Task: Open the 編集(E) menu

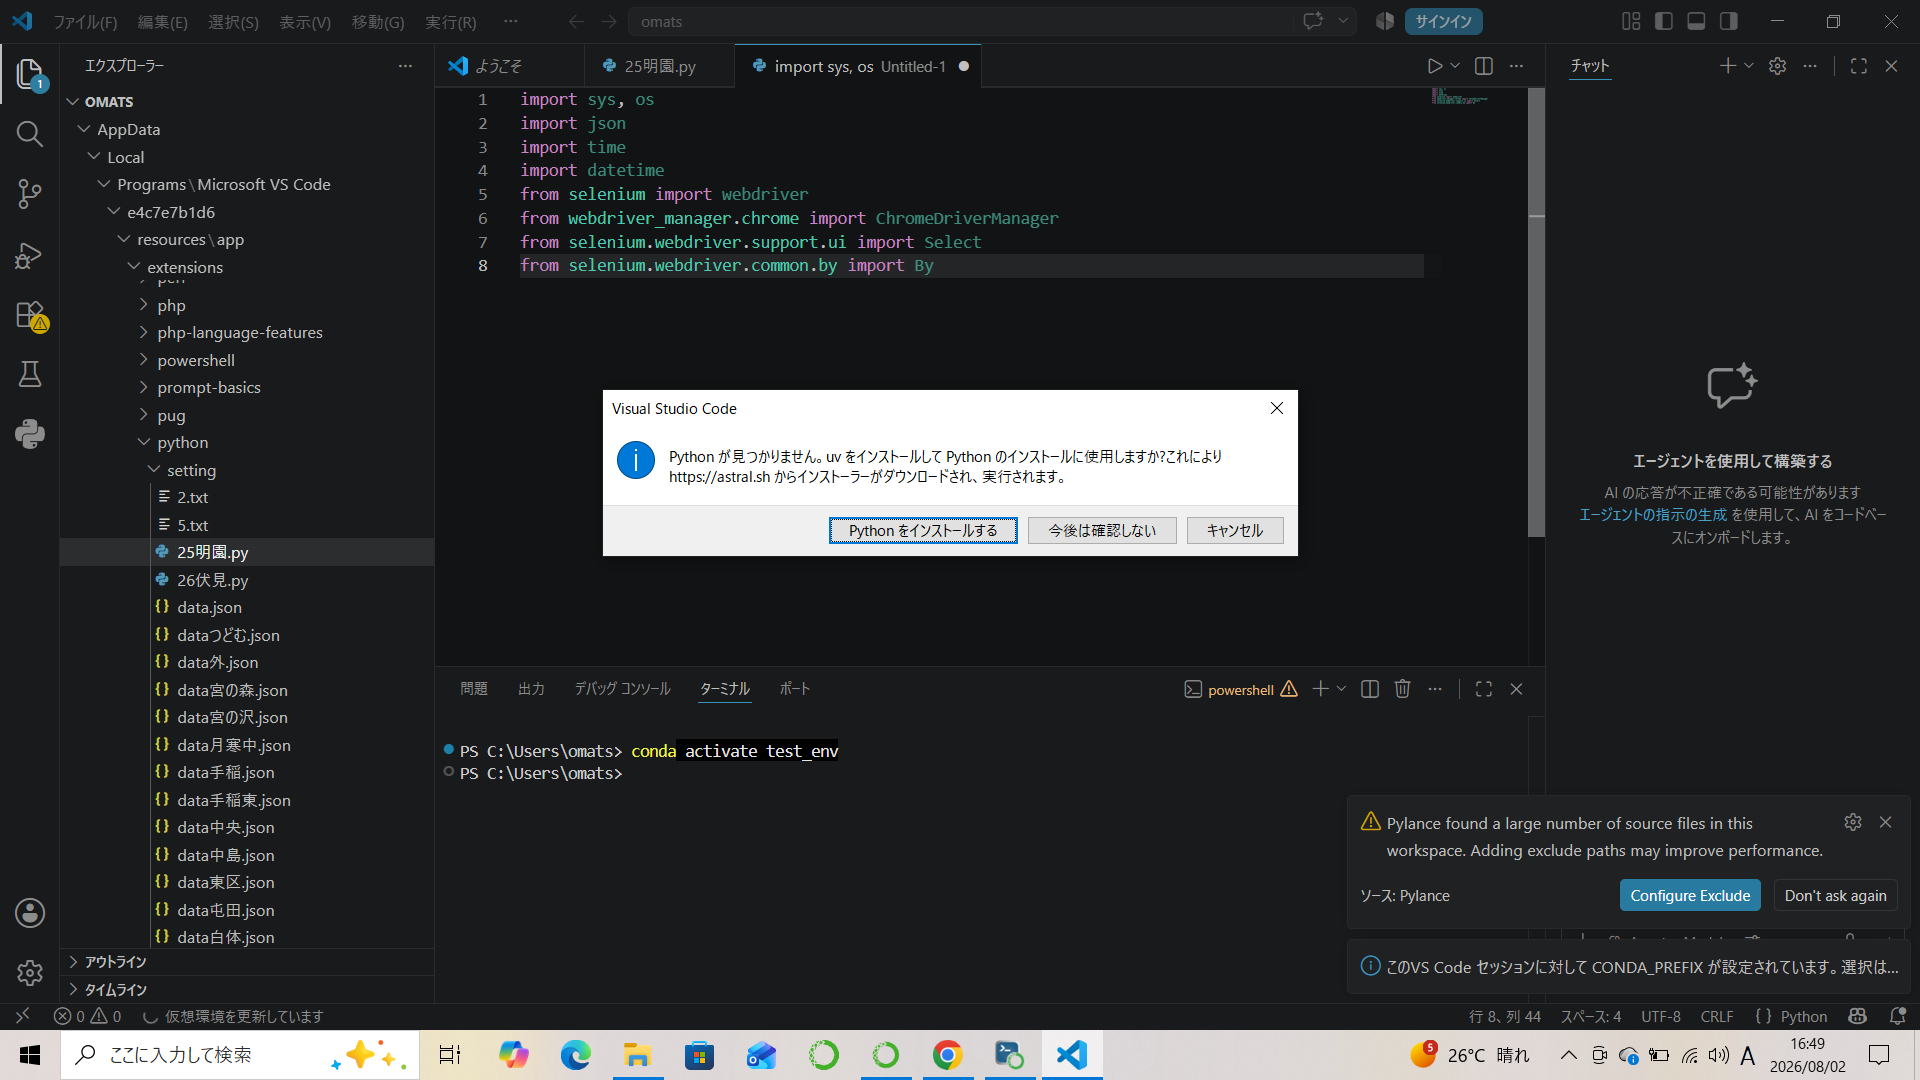Action: (x=162, y=21)
